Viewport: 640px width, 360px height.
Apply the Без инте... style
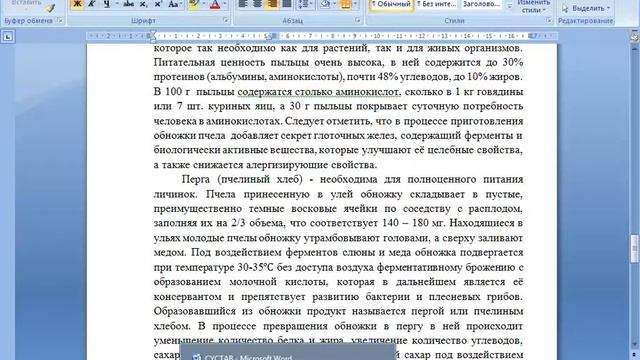click(x=436, y=5)
